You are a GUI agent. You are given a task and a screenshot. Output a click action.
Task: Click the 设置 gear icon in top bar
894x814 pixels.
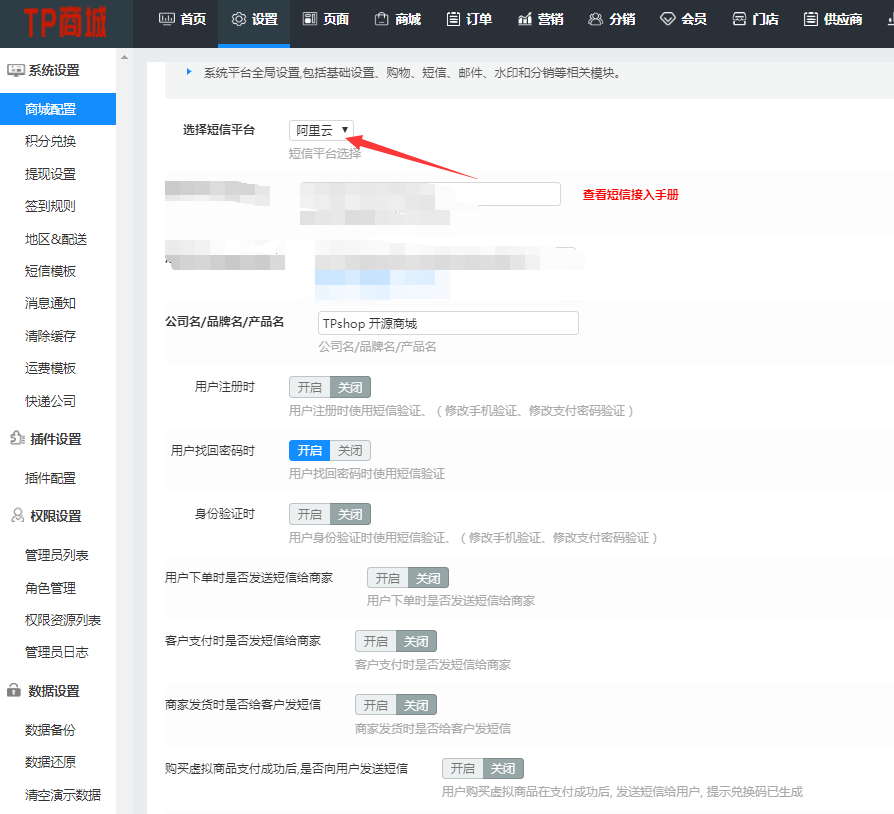[x=238, y=19]
